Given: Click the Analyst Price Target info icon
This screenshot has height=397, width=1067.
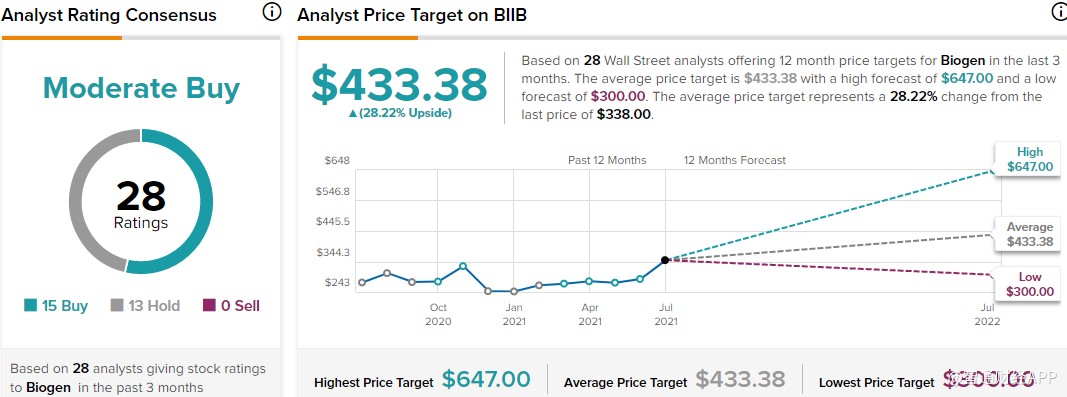Looking at the screenshot, I should 1062,10.
